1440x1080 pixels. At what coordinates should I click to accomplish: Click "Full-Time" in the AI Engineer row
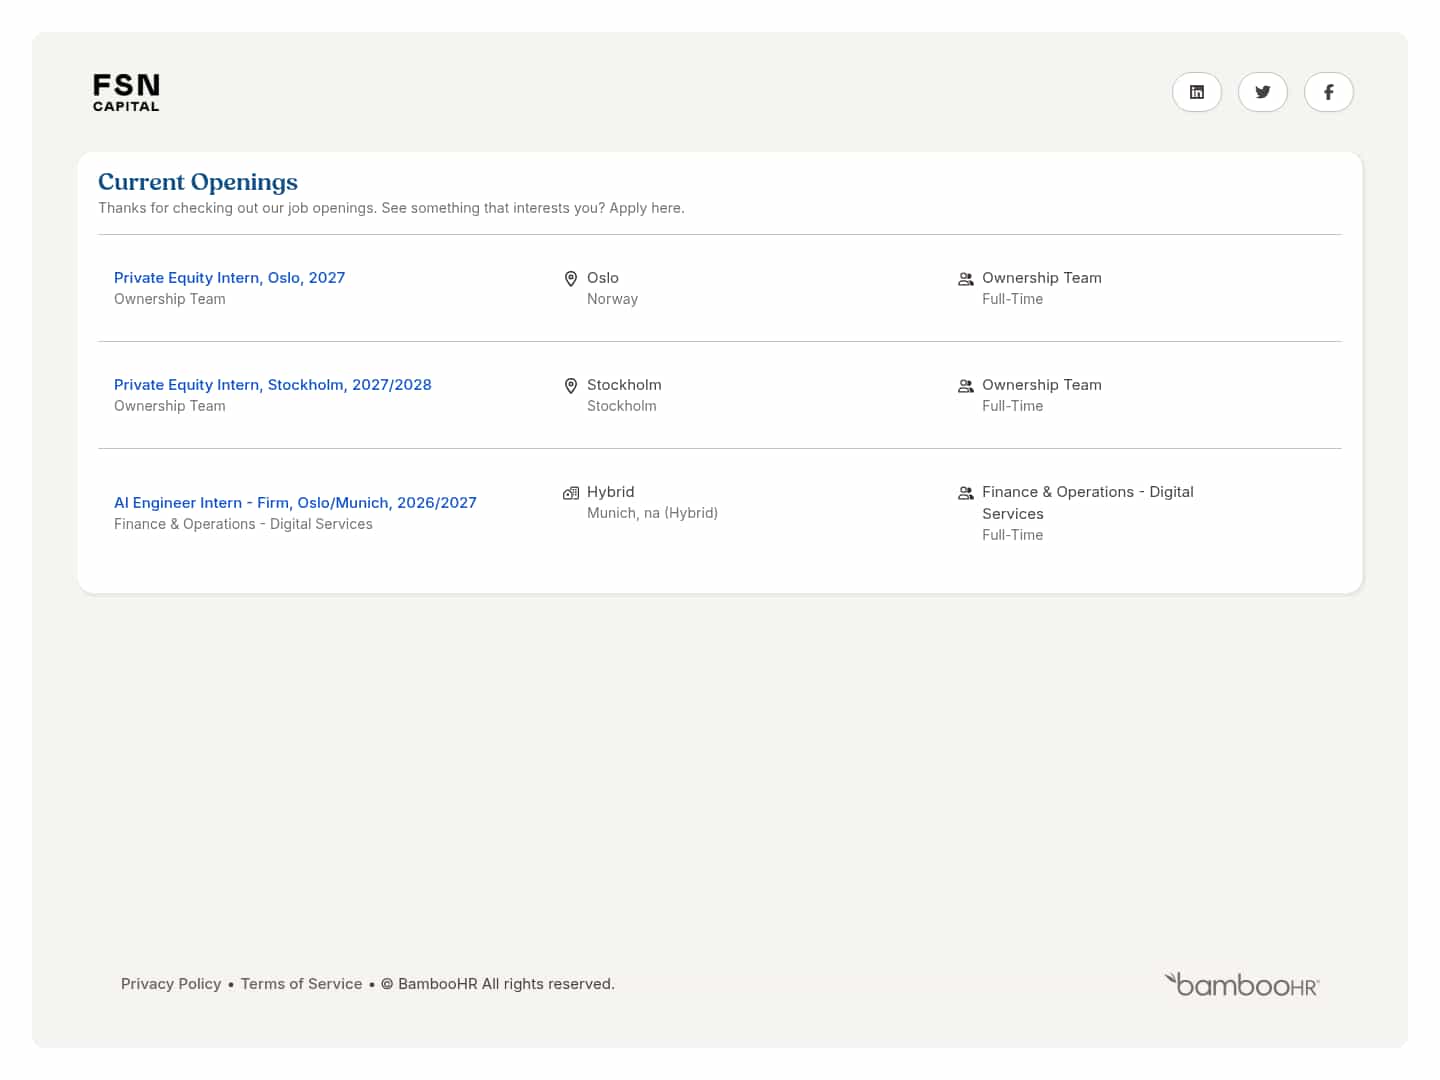[1012, 535]
